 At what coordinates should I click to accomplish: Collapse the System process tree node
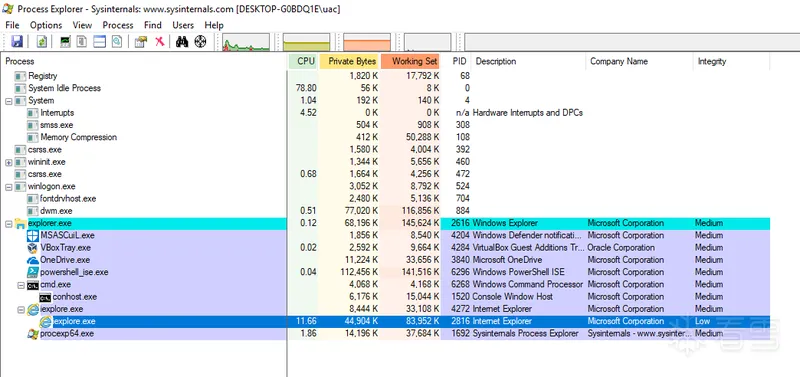pyautogui.click(x=9, y=100)
